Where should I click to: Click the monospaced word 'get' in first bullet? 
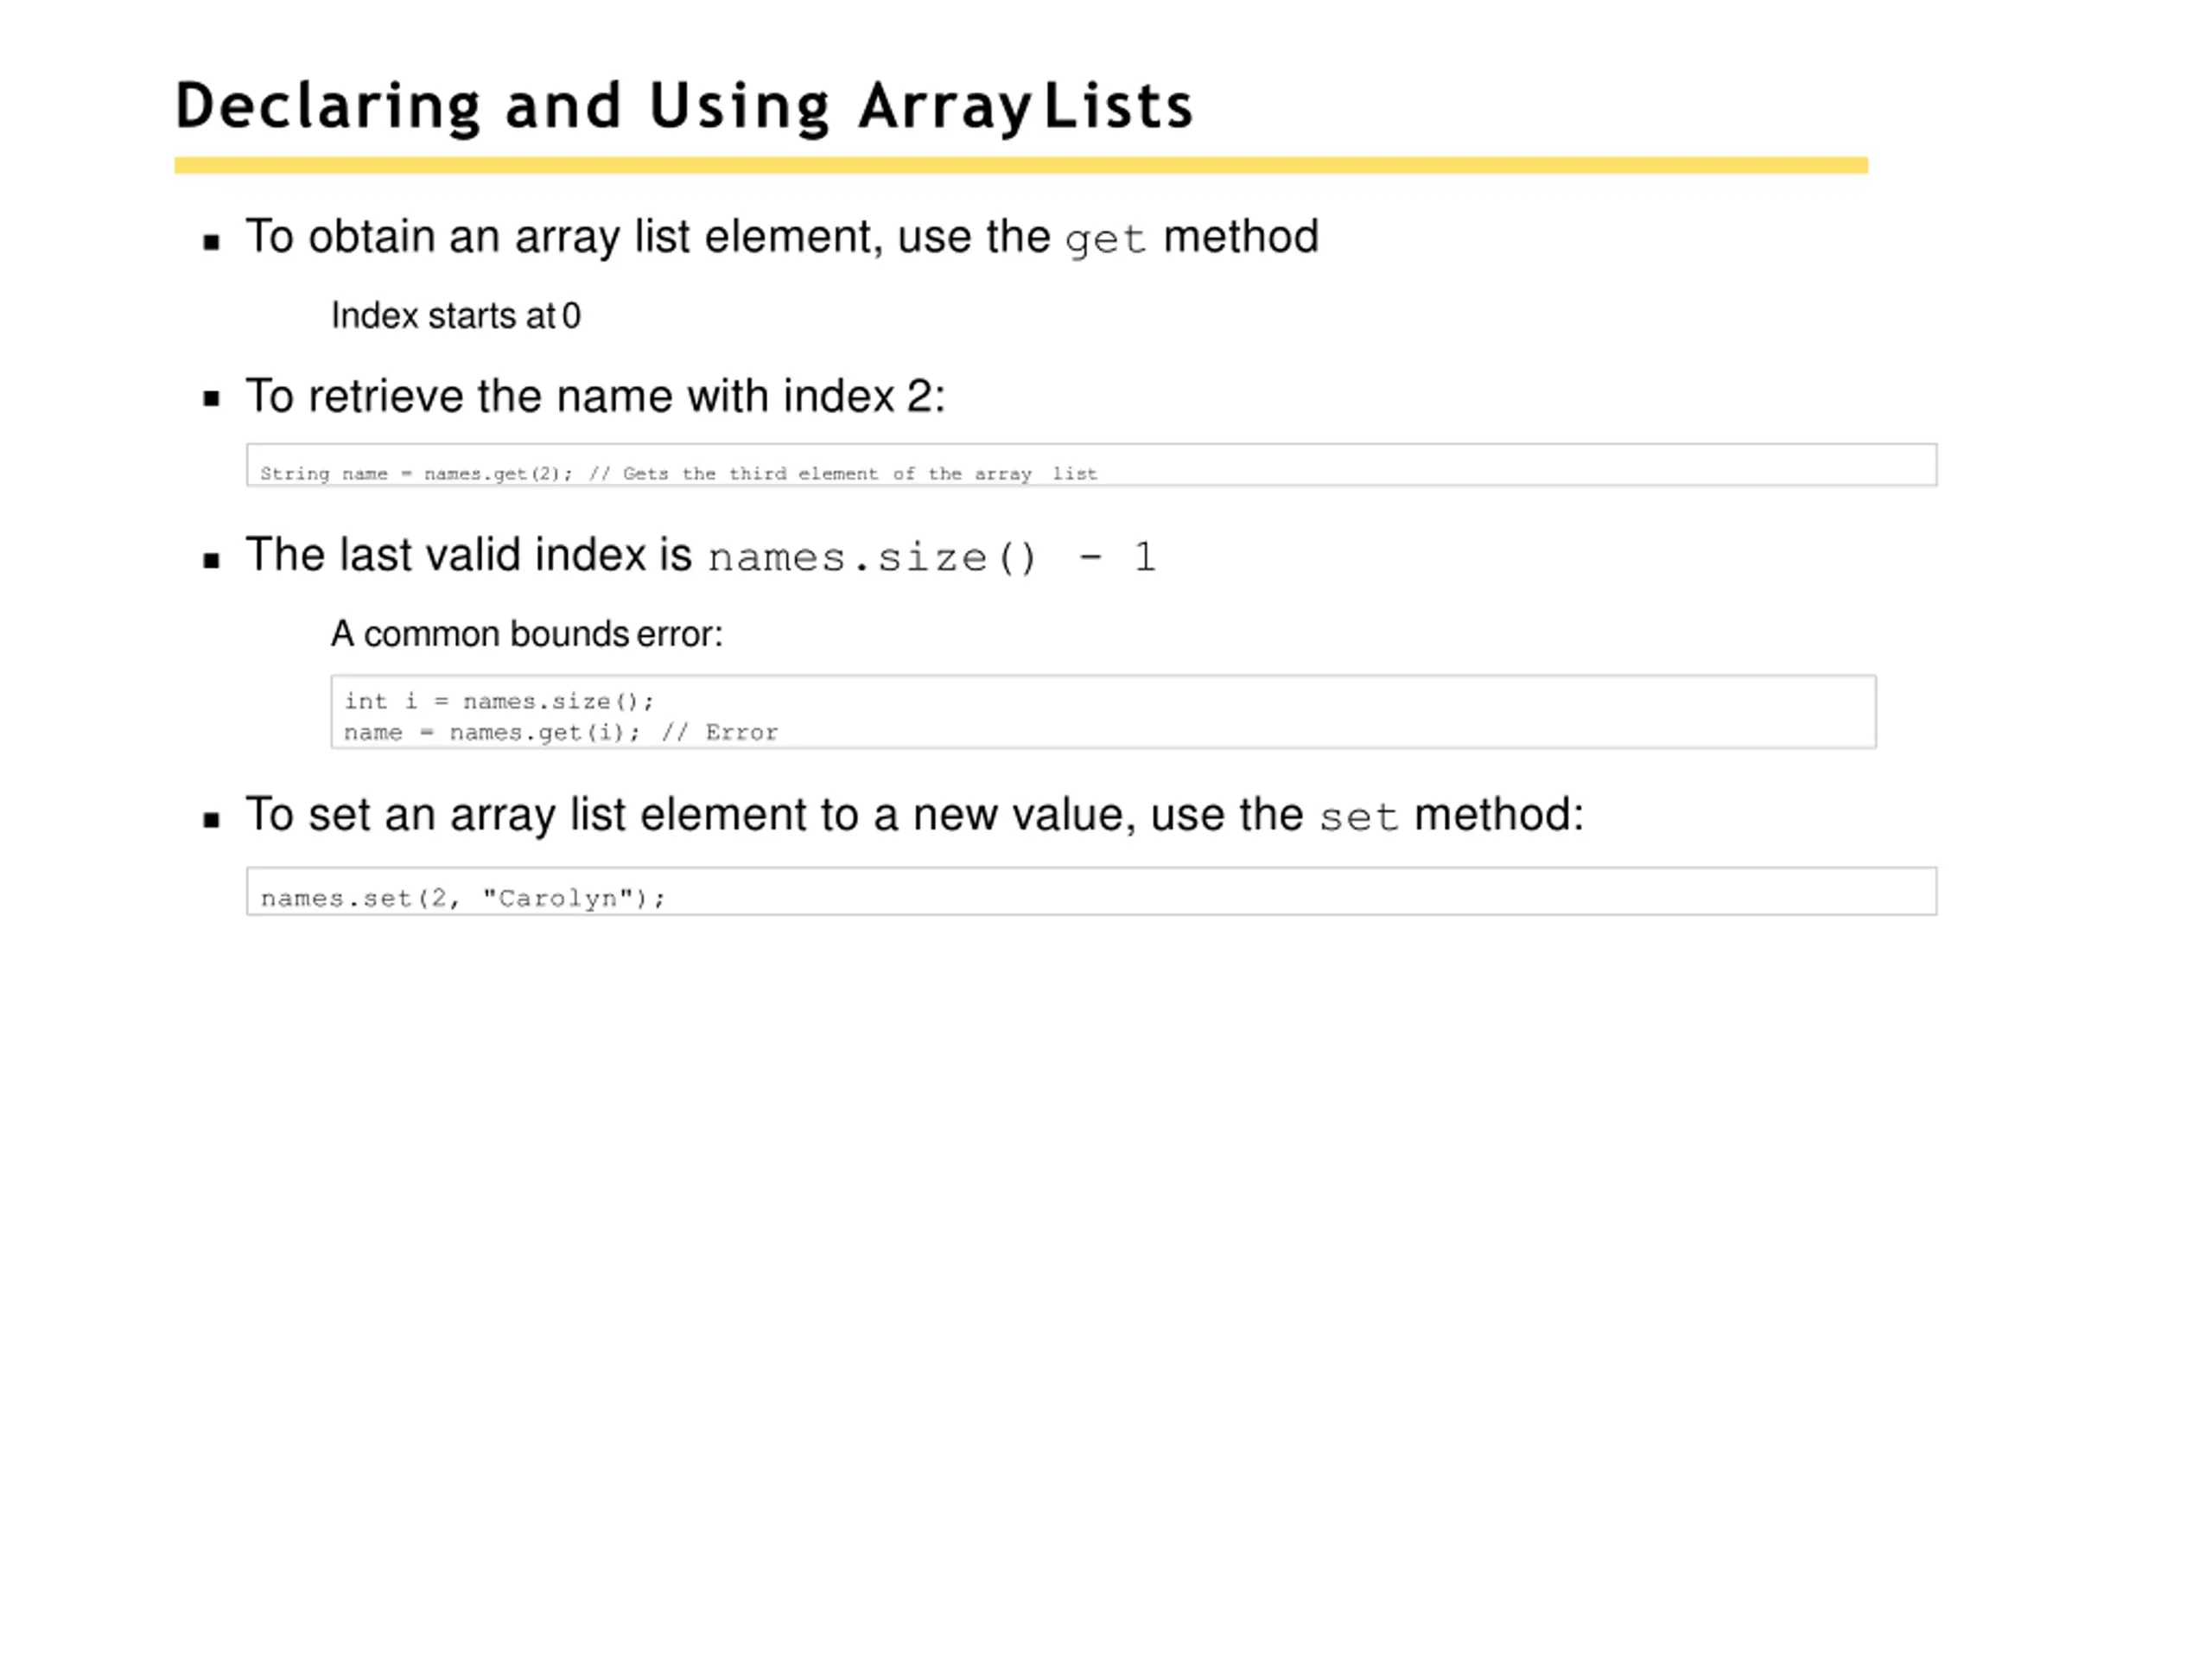[x=1105, y=240]
